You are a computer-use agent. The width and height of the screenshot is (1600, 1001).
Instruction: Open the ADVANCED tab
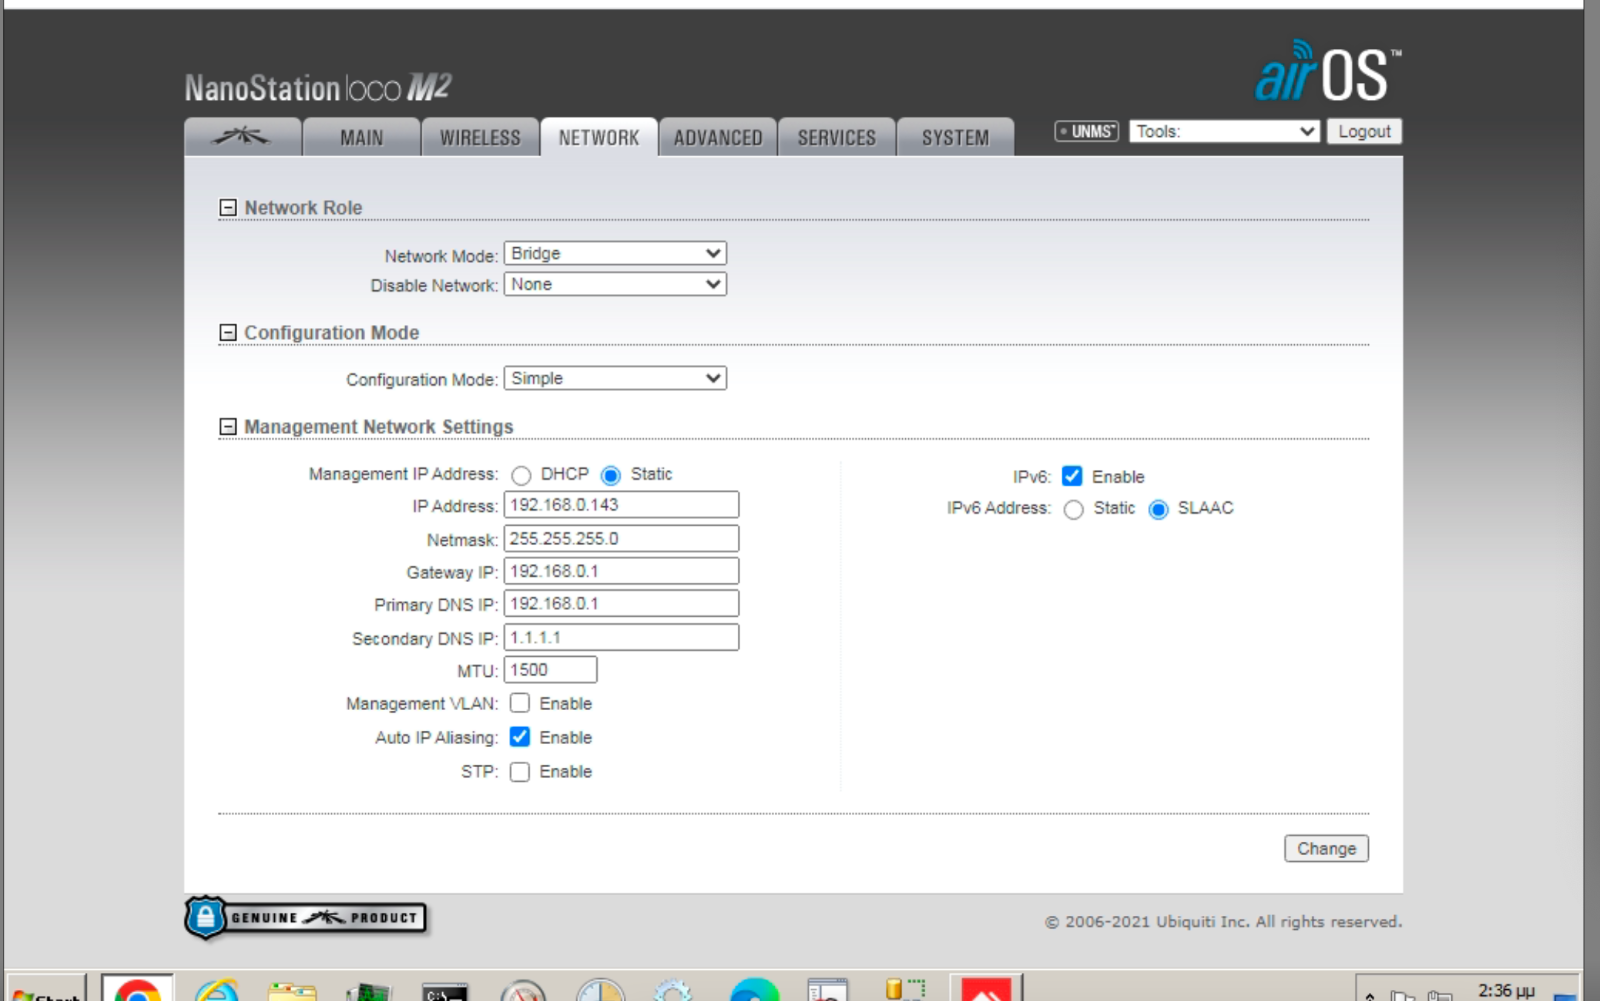pos(718,137)
